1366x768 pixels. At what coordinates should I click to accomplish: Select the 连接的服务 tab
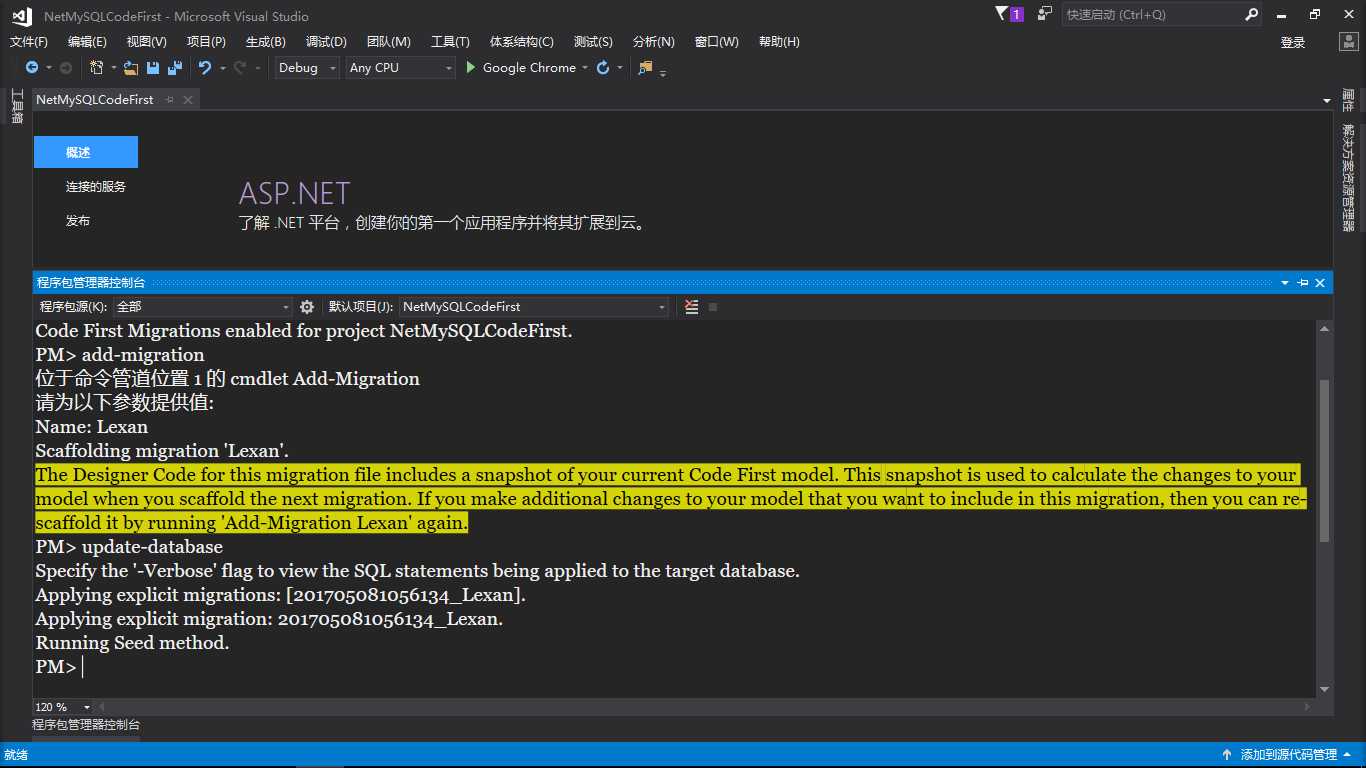(x=96, y=186)
